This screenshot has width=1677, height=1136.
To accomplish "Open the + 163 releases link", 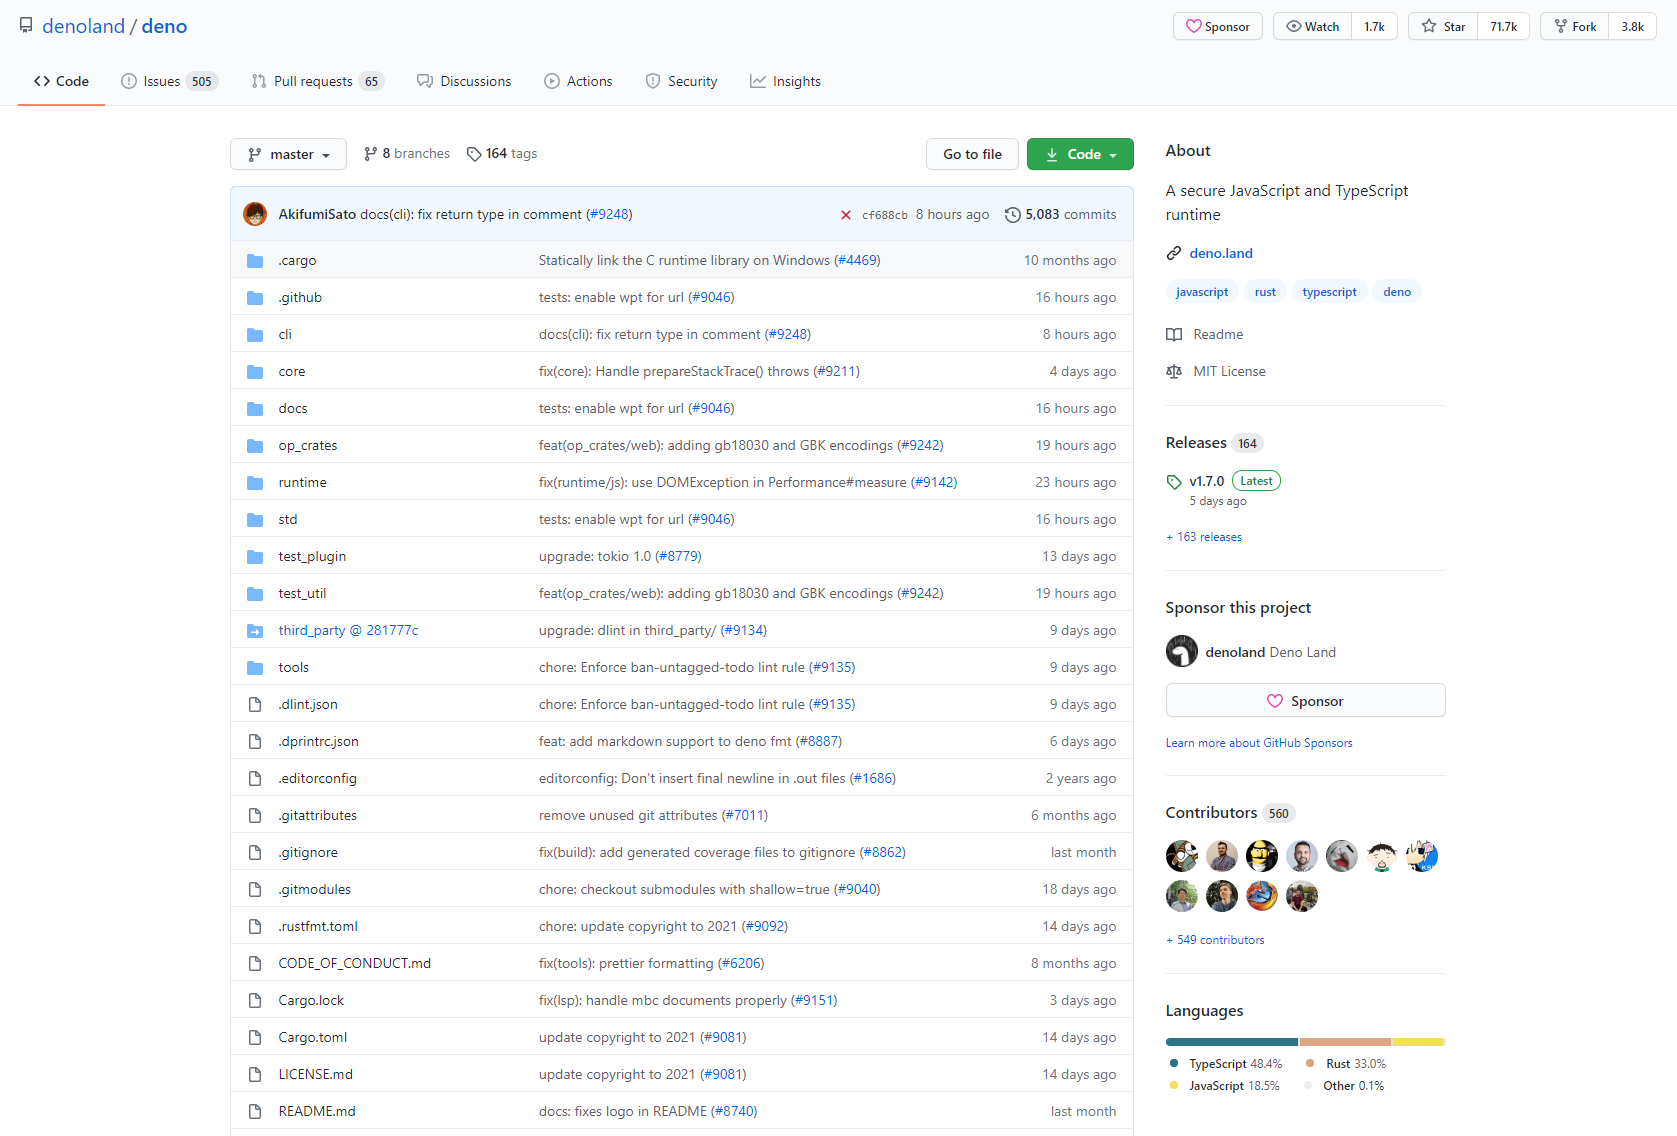I will click(1204, 537).
